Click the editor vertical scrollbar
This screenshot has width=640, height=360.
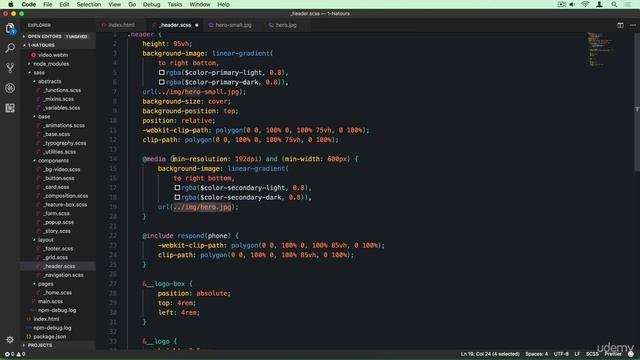point(637,102)
